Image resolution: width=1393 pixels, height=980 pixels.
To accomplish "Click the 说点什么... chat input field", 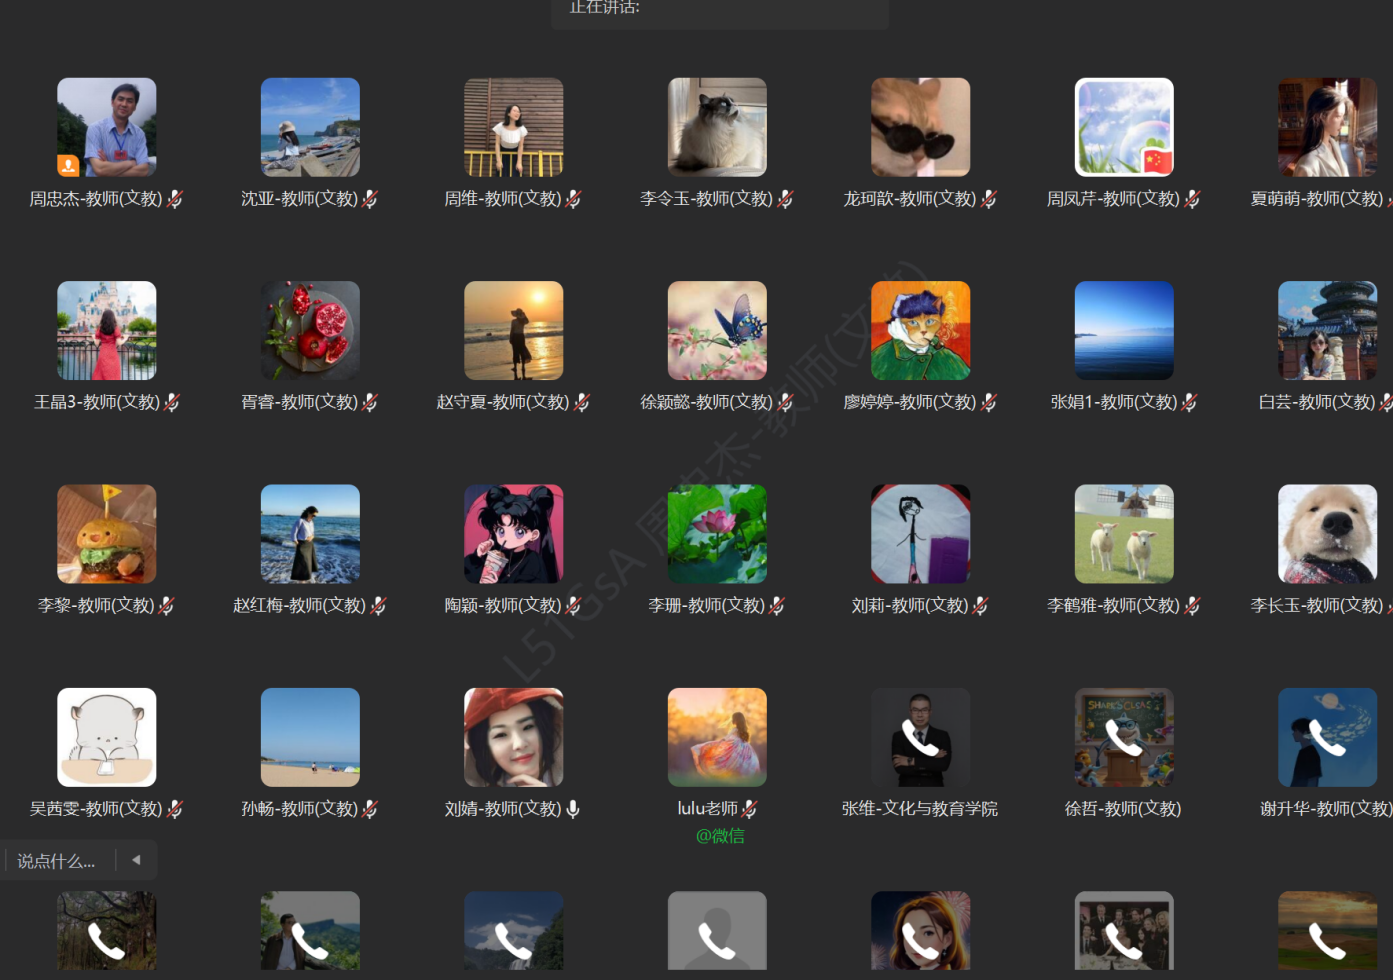I will [57, 861].
